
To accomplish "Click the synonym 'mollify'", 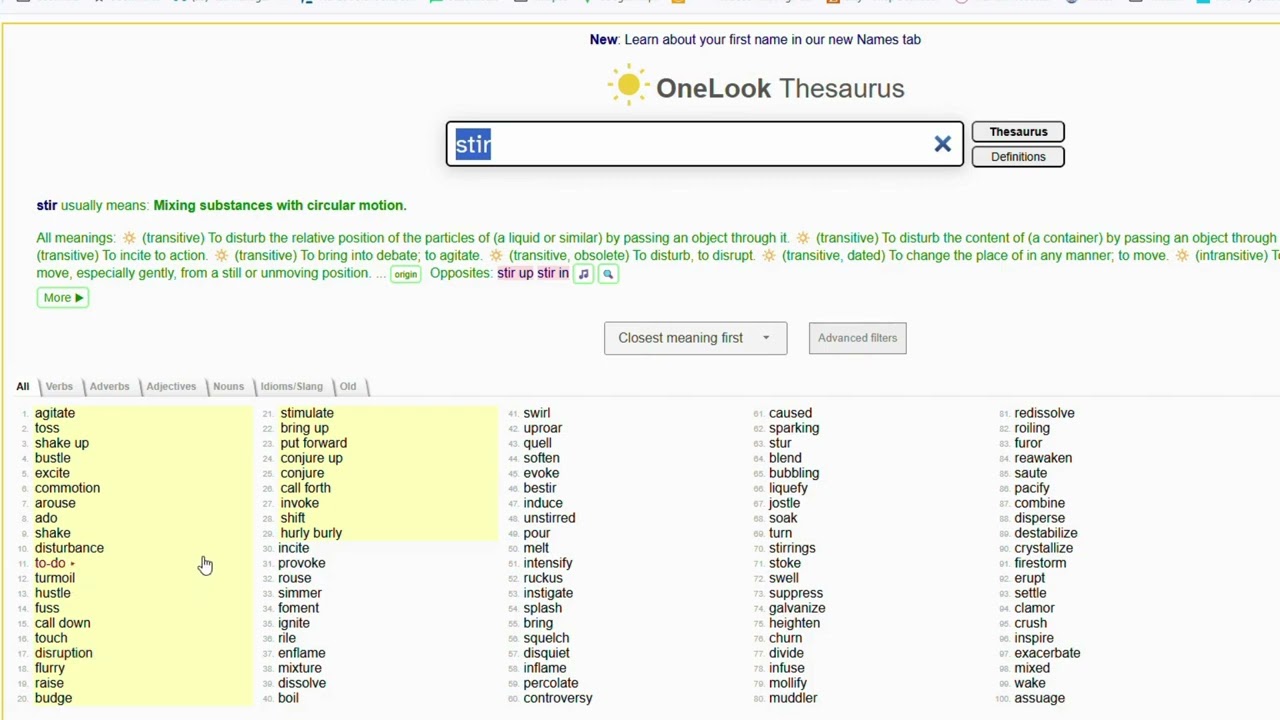I will [788, 683].
